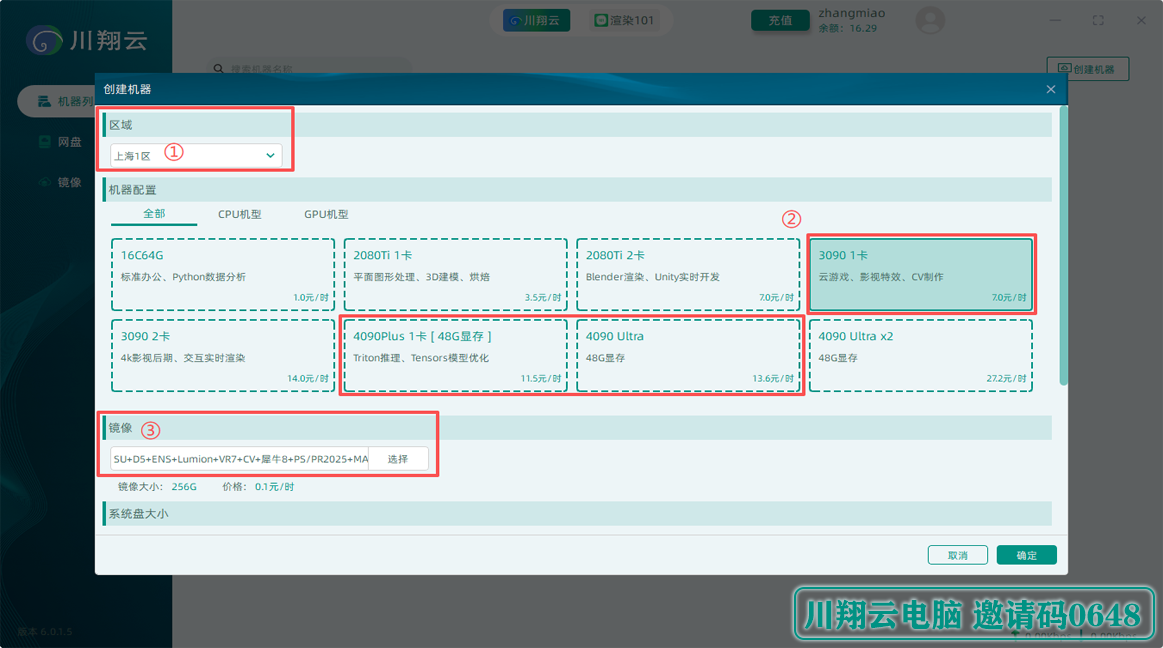Screen dimensions: 1163x648
Task: Select the 16C64G machine card
Action: pos(223,274)
